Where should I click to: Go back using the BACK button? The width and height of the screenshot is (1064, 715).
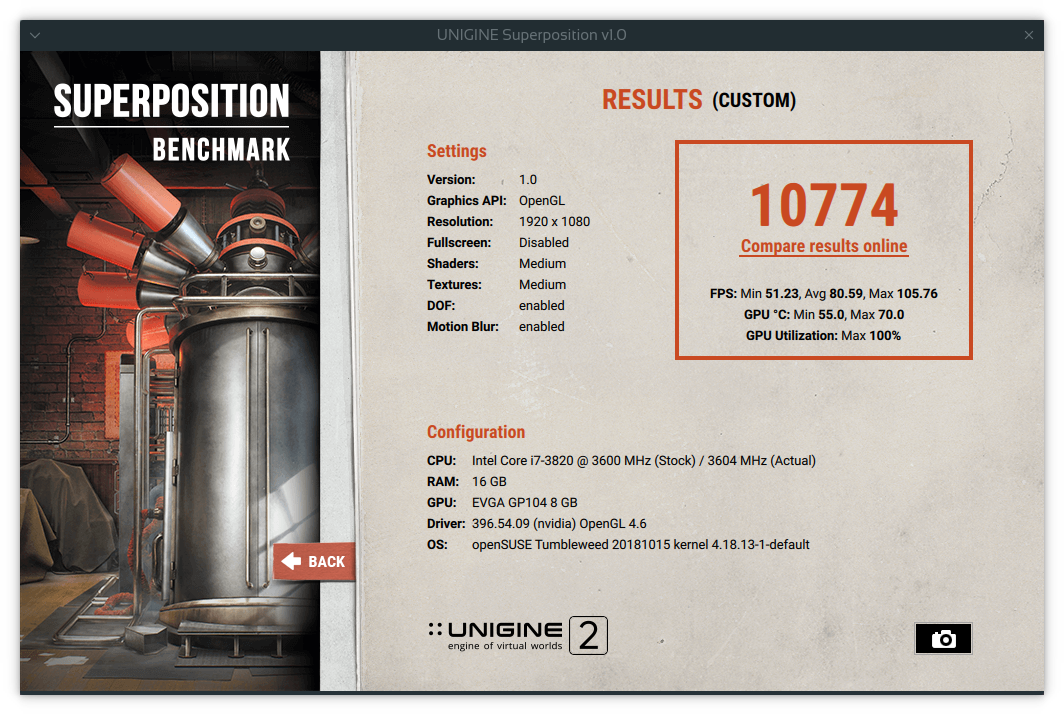click(x=314, y=561)
